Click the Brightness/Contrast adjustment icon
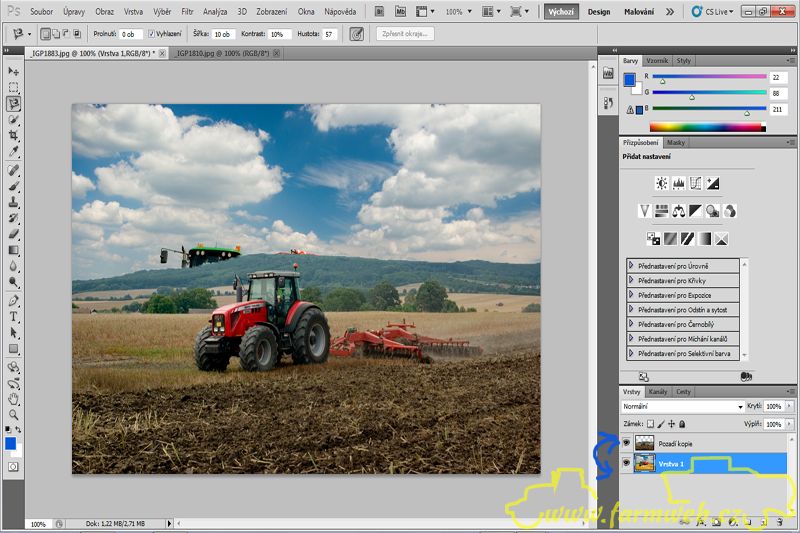The width and height of the screenshot is (800, 533). [661, 183]
